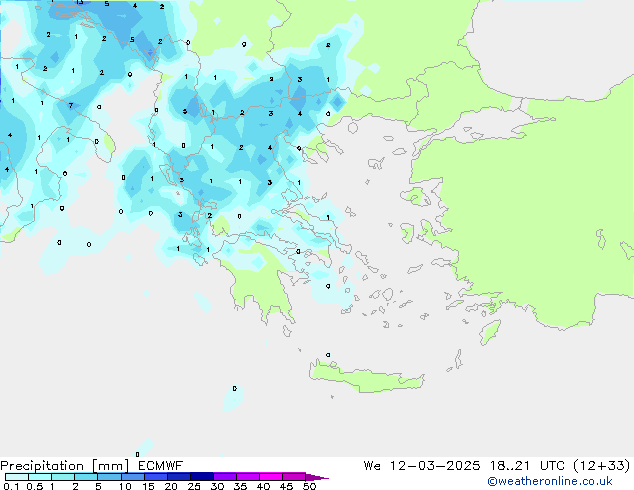
Task: Select the 30–35 mm purple legend swatch
Action: tap(225, 477)
